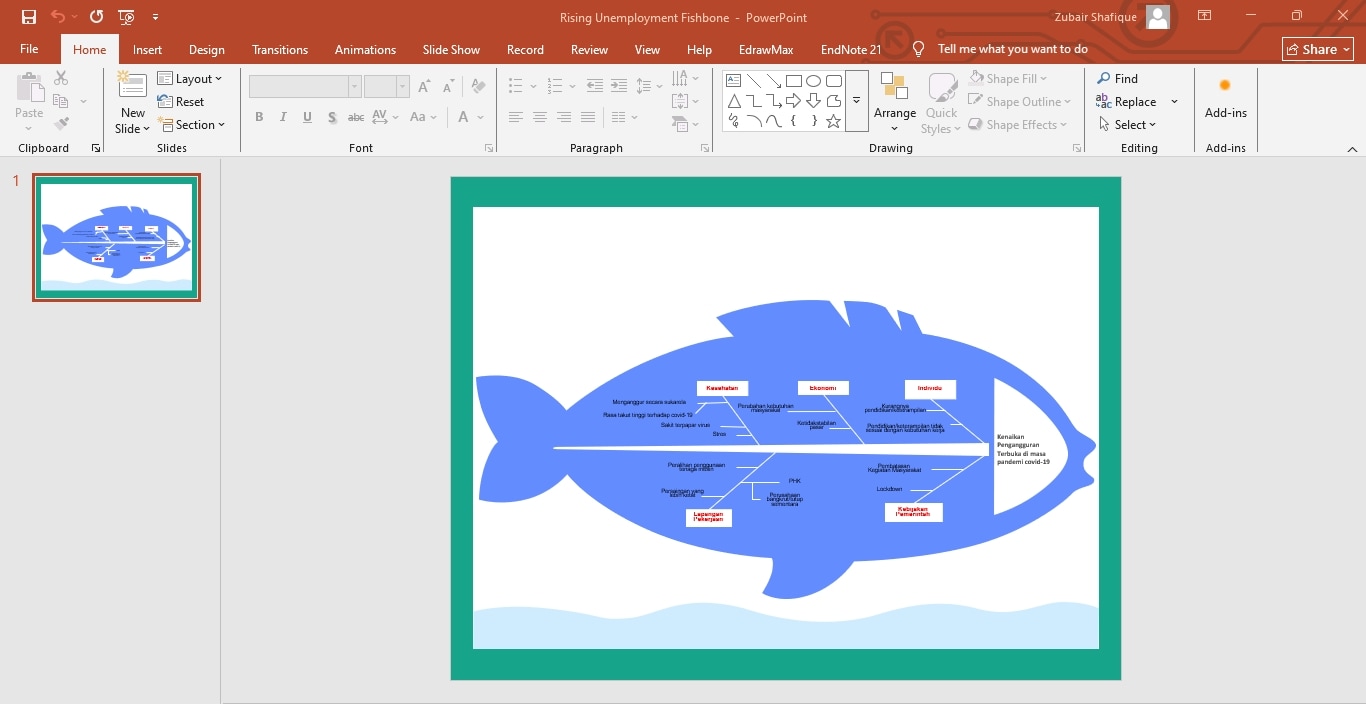Activate the Format Painter
This screenshot has height=704, width=1366.
(x=60, y=123)
